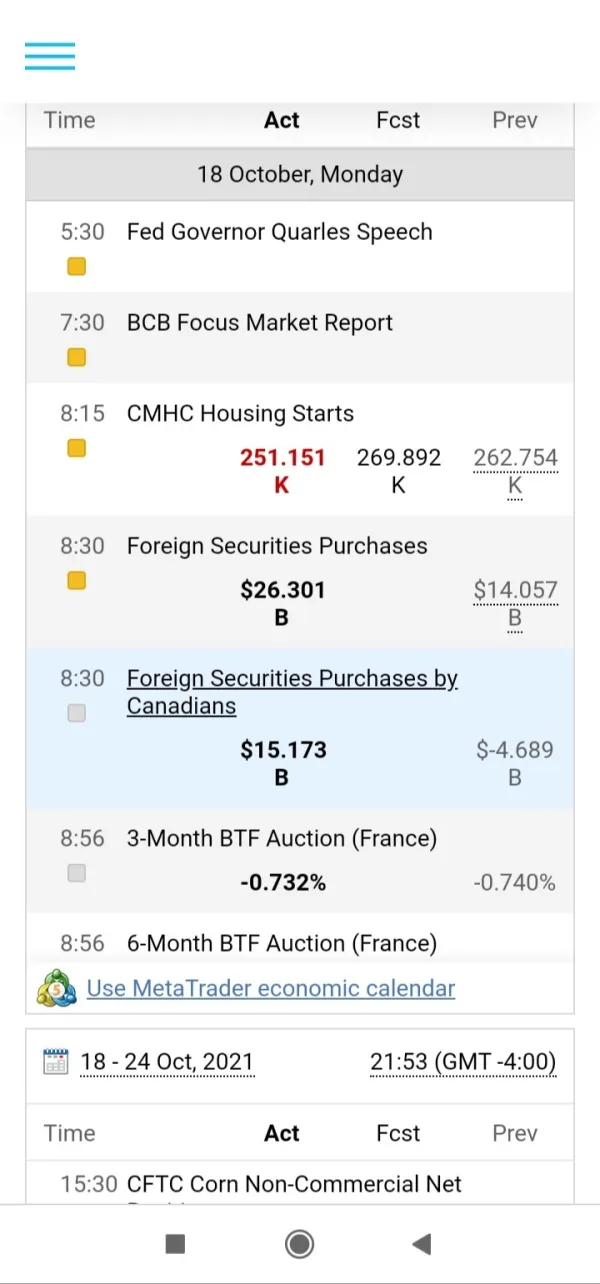Toggle gray box for 3-Month BTF Auction
Image resolution: width=600 pixels, height=1284 pixels.
point(76,873)
